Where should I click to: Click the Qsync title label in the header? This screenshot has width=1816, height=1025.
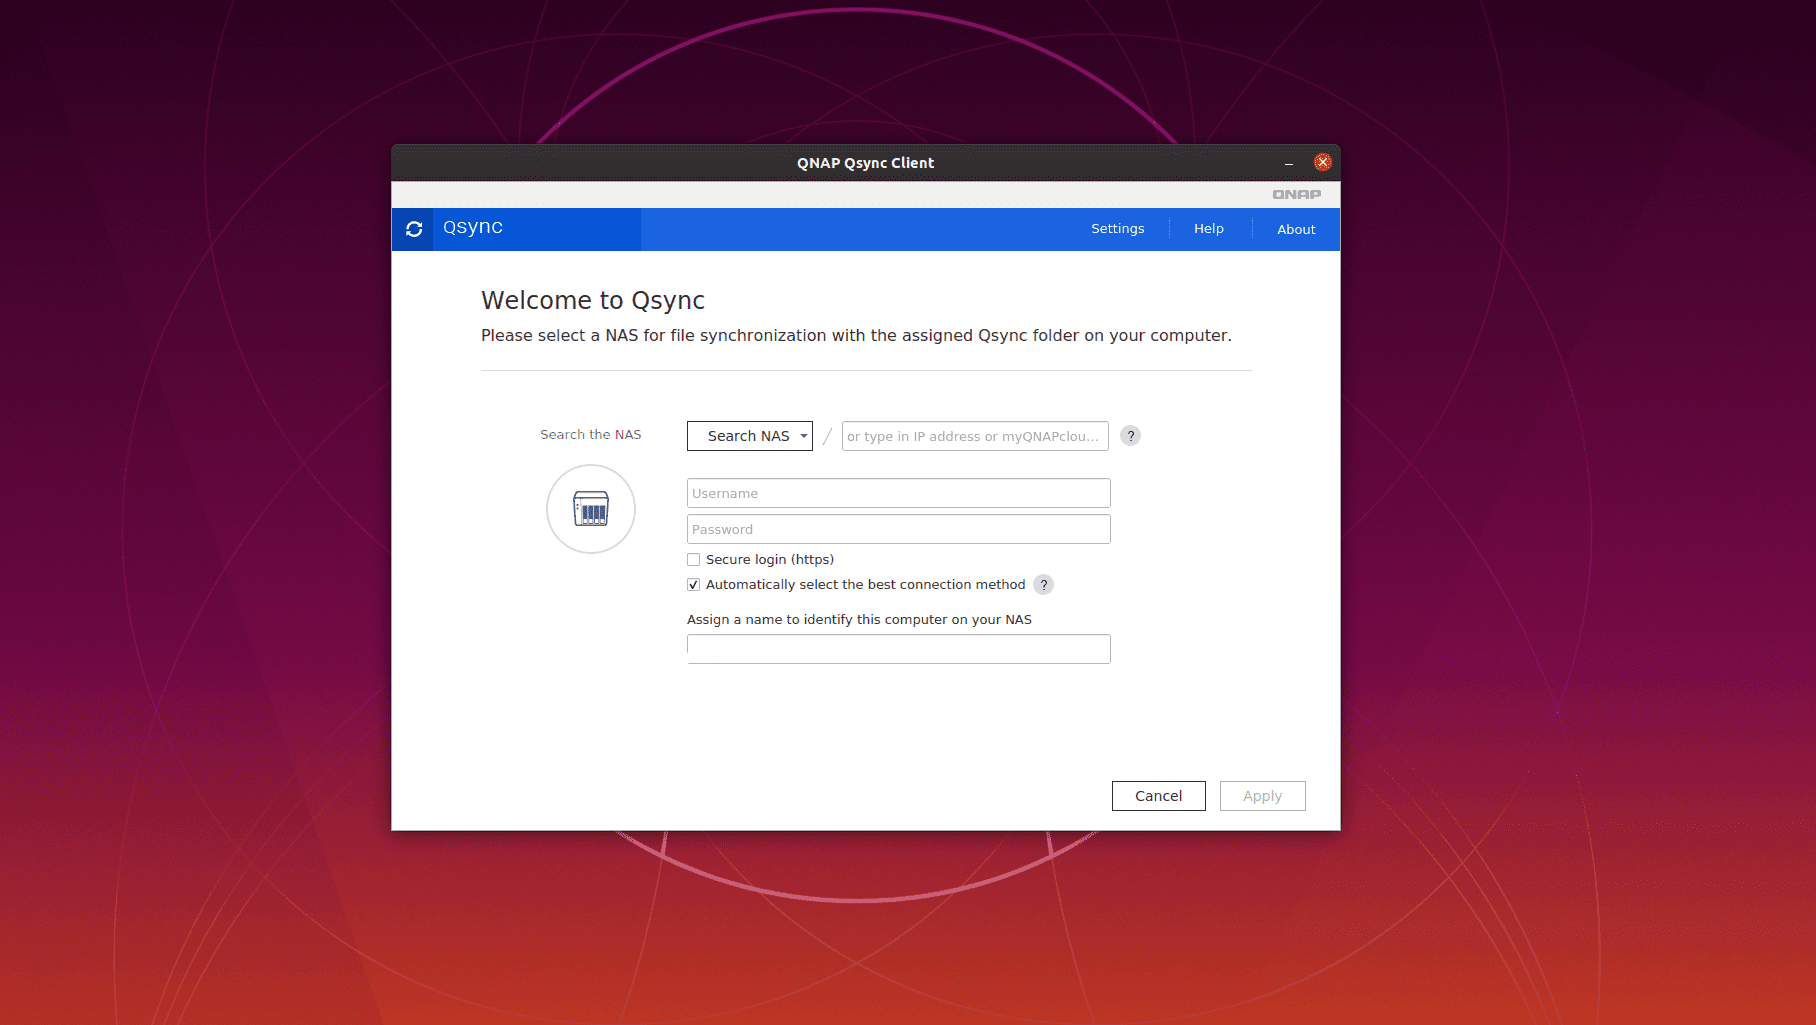click(473, 227)
